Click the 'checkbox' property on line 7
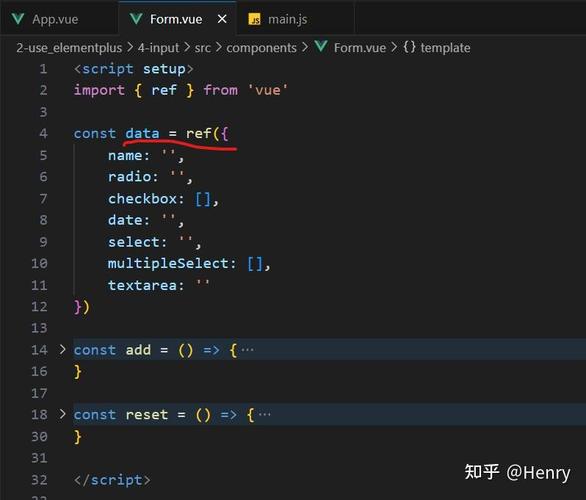This screenshot has width=586, height=500. pyautogui.click(x=142, y=199)
